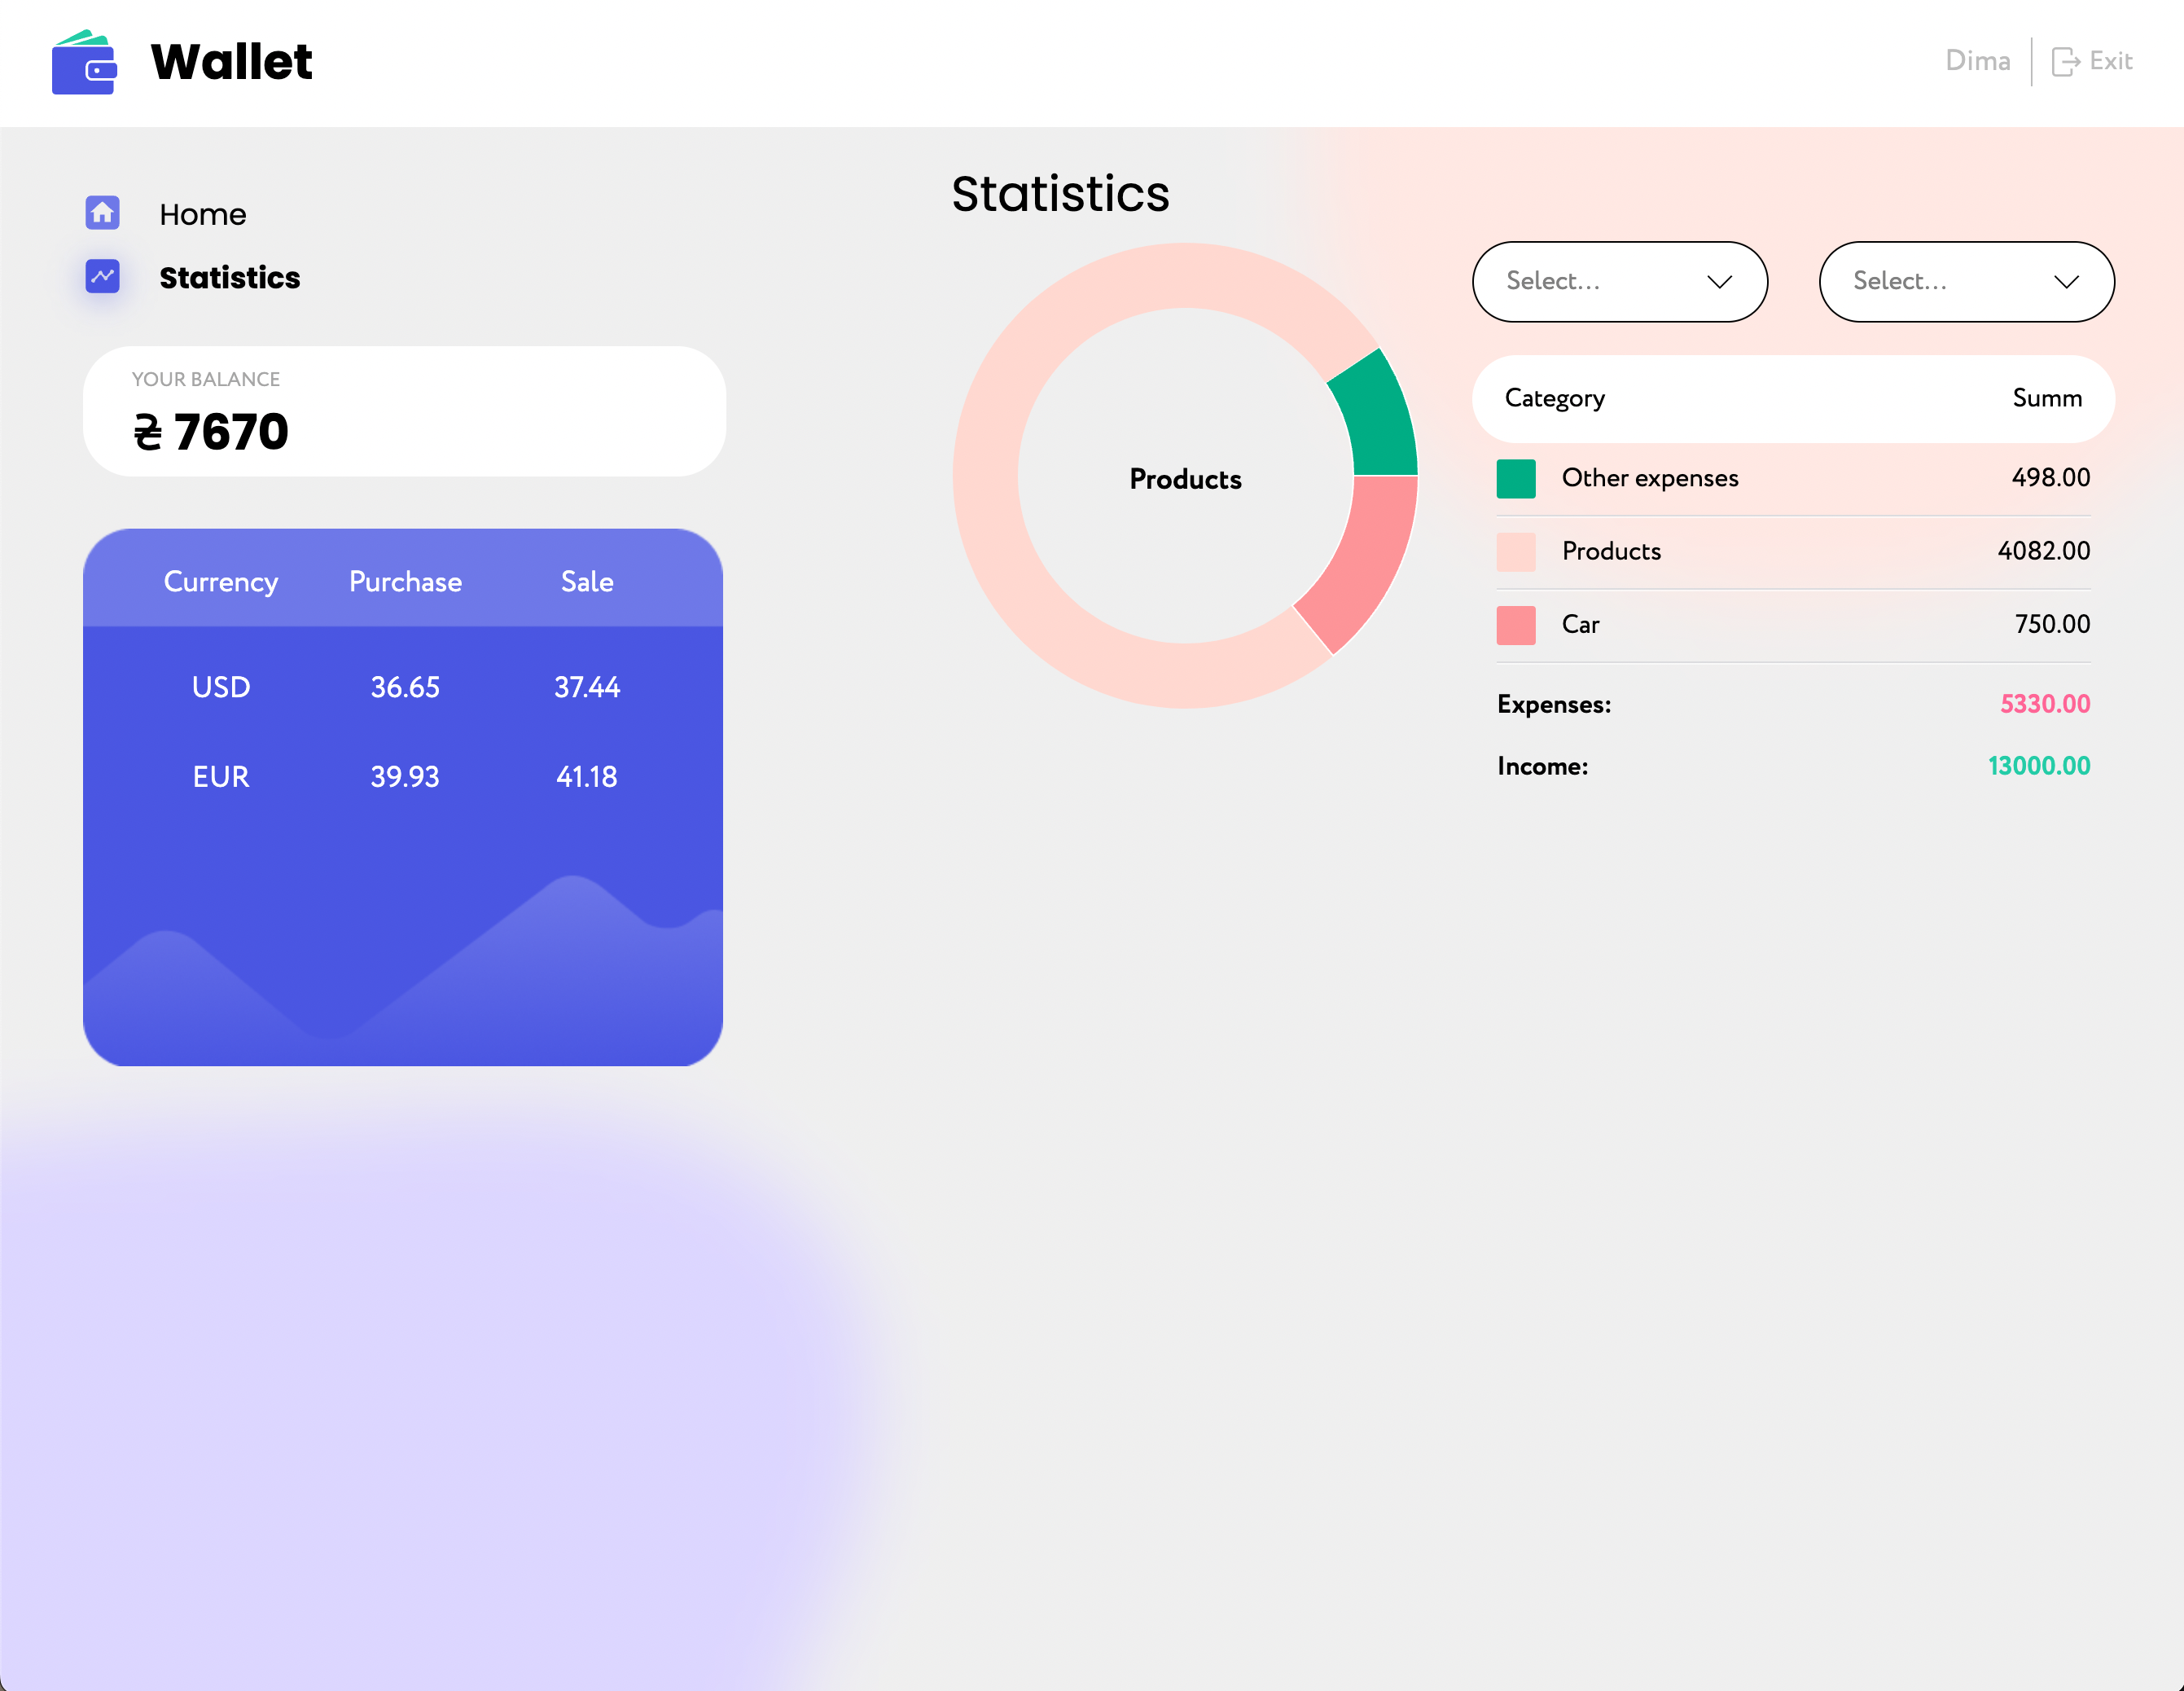Click the Category column header
Image resolution: width=2184 pixels, height=1691 pixels.
click(x=1554, y=398)
